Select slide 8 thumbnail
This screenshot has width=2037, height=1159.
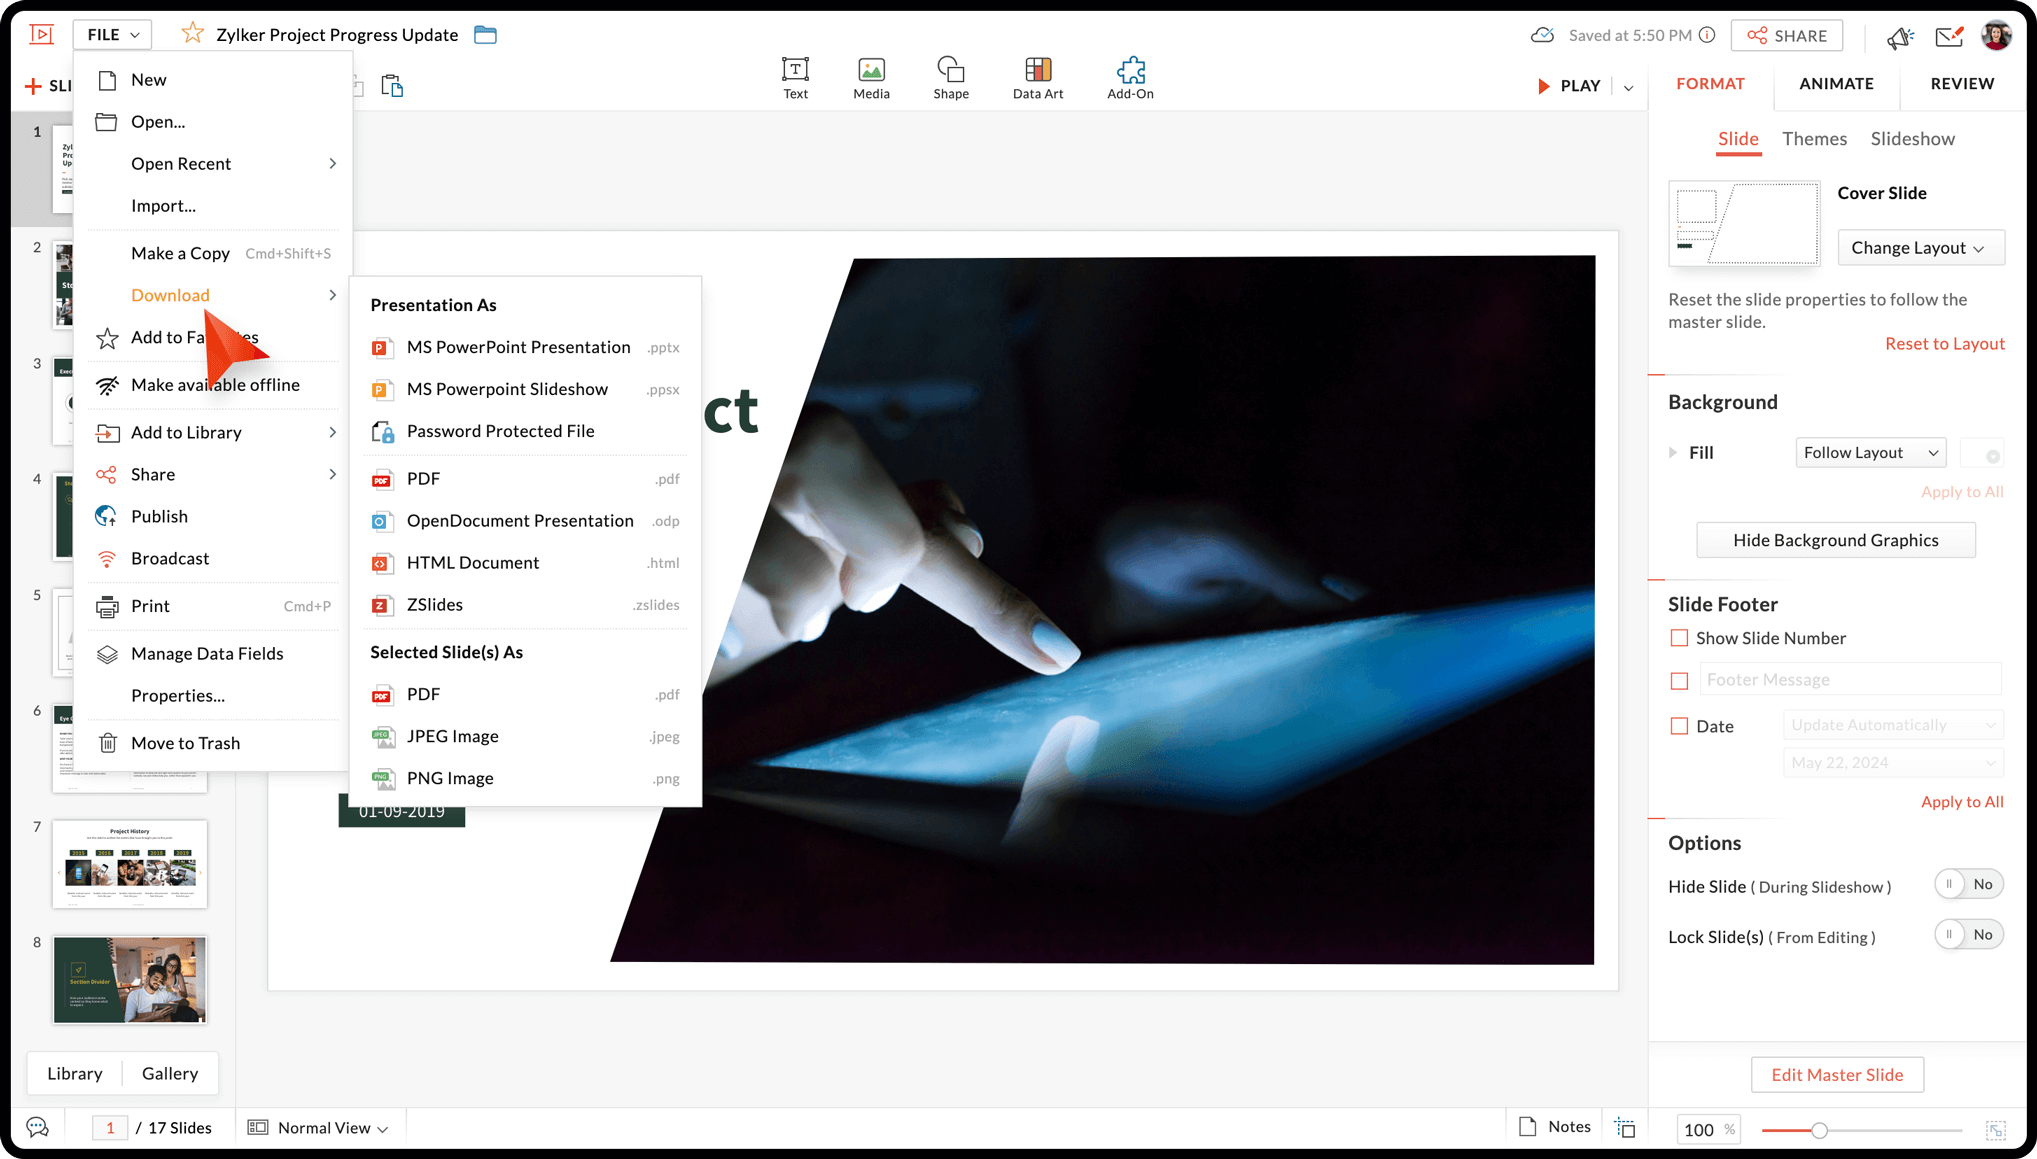coord(130,980)
